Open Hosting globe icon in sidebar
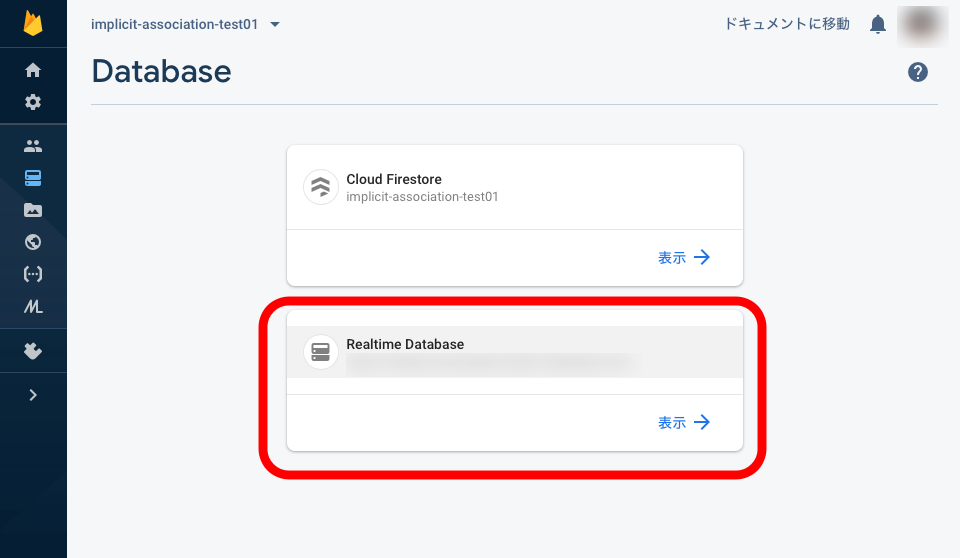The image size is (960, 558). (33, 242)
